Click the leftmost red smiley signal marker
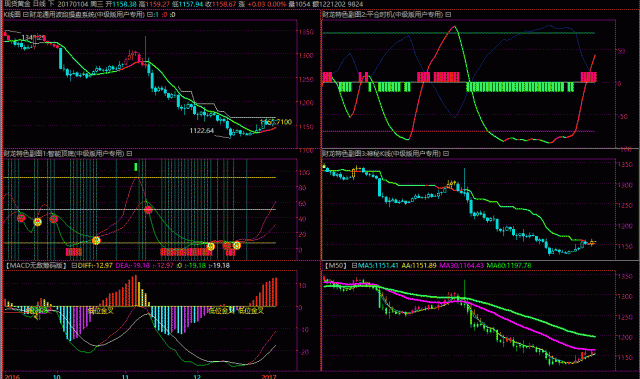 click(21, 218)
